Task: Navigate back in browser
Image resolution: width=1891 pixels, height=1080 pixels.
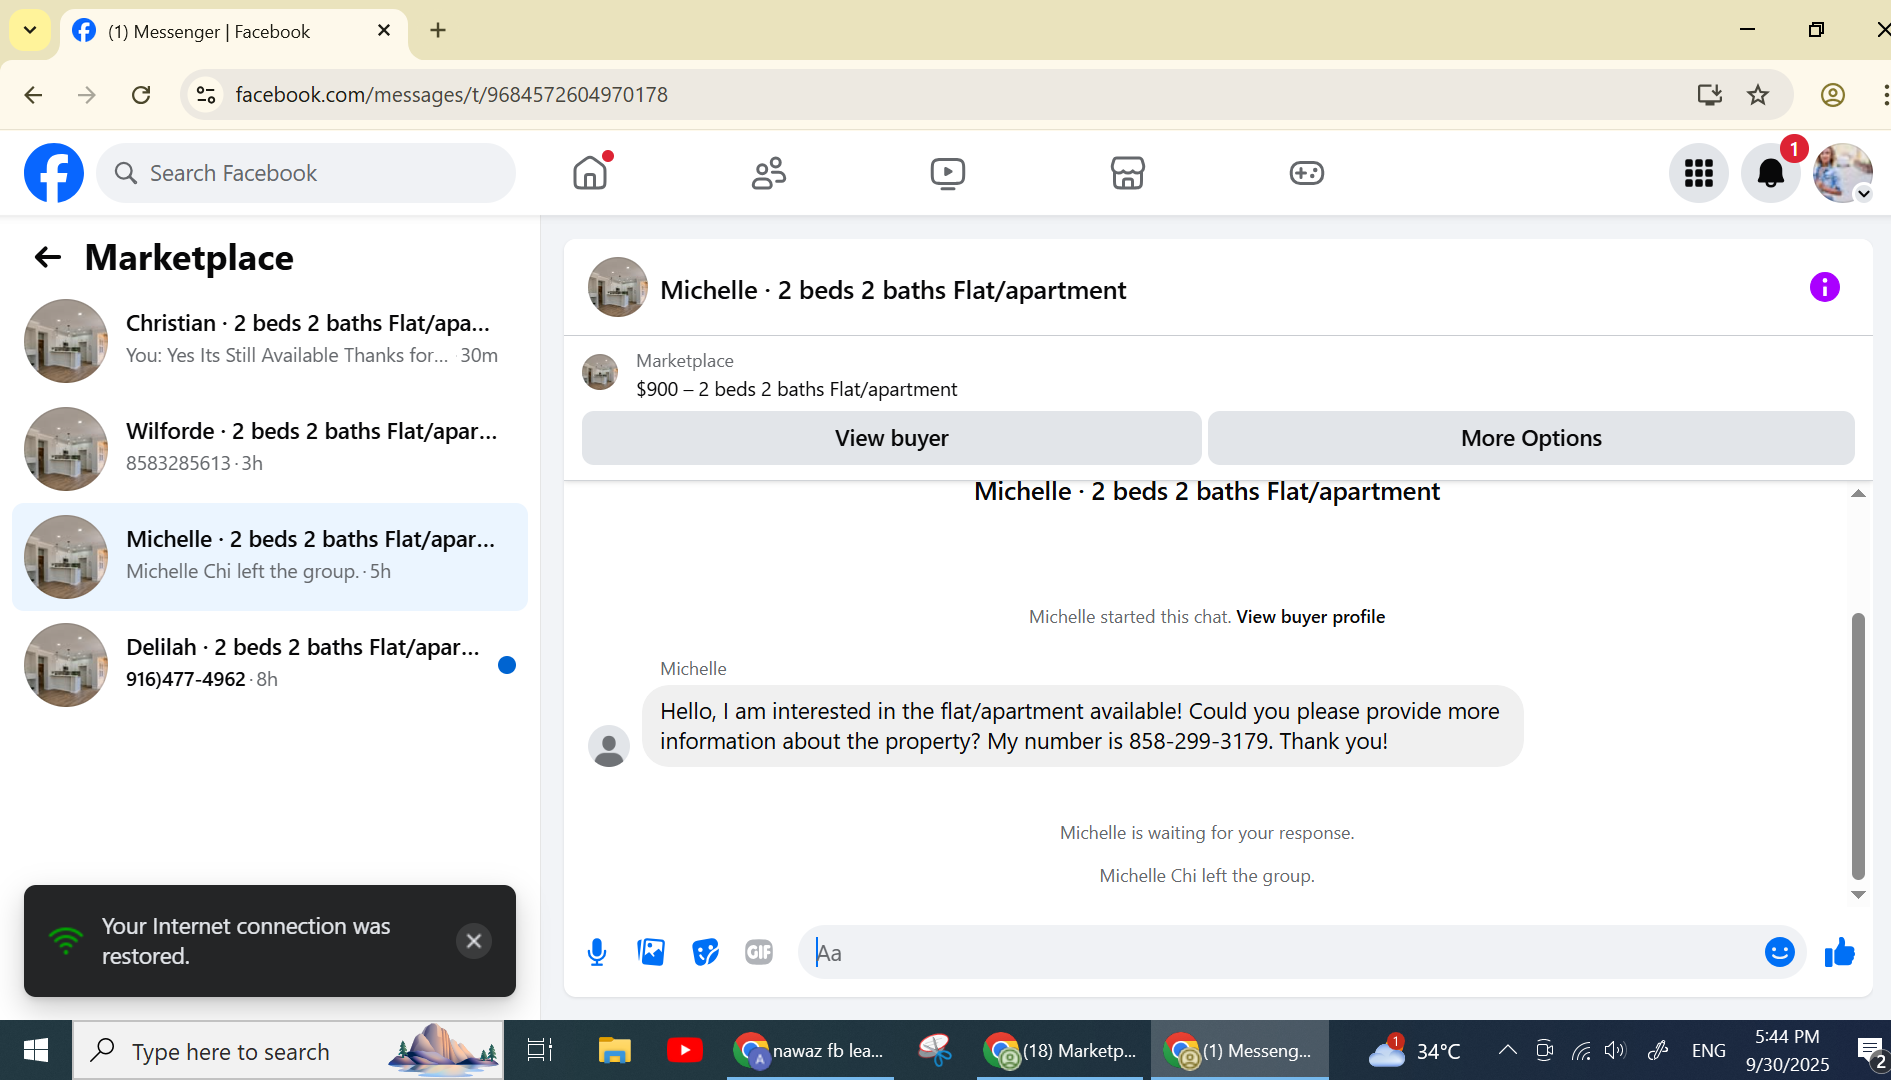Action: click(x=33, y=95)
